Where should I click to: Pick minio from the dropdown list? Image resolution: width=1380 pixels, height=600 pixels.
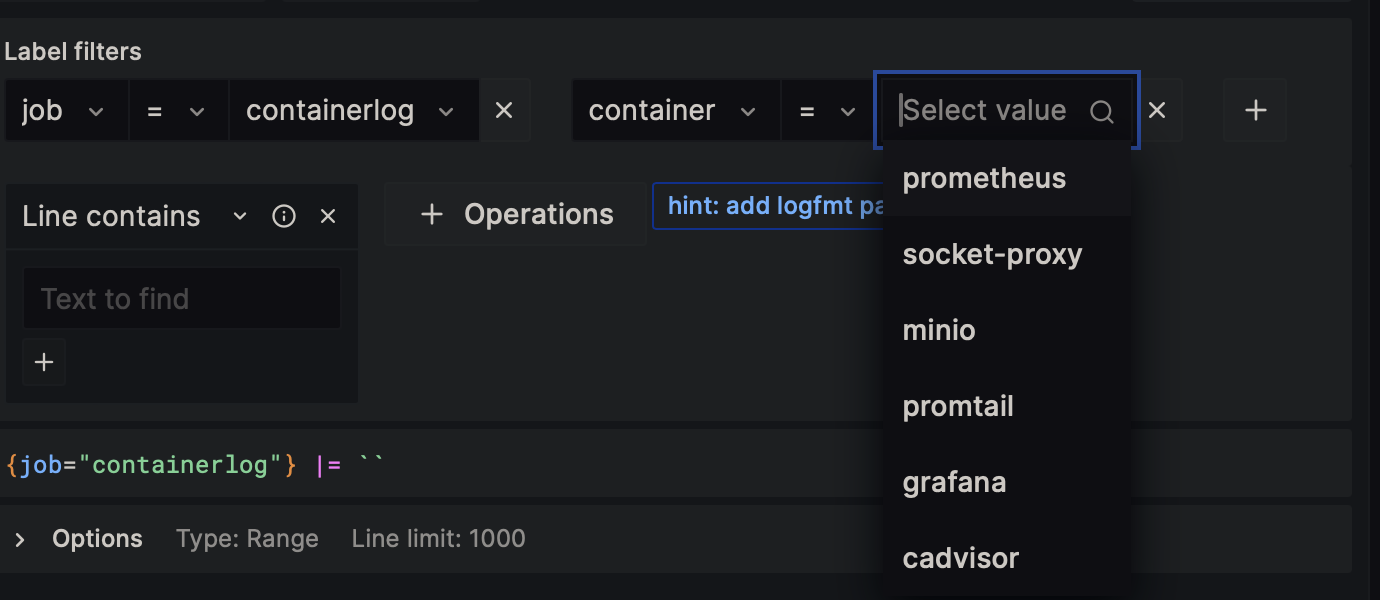pos(939,330)
